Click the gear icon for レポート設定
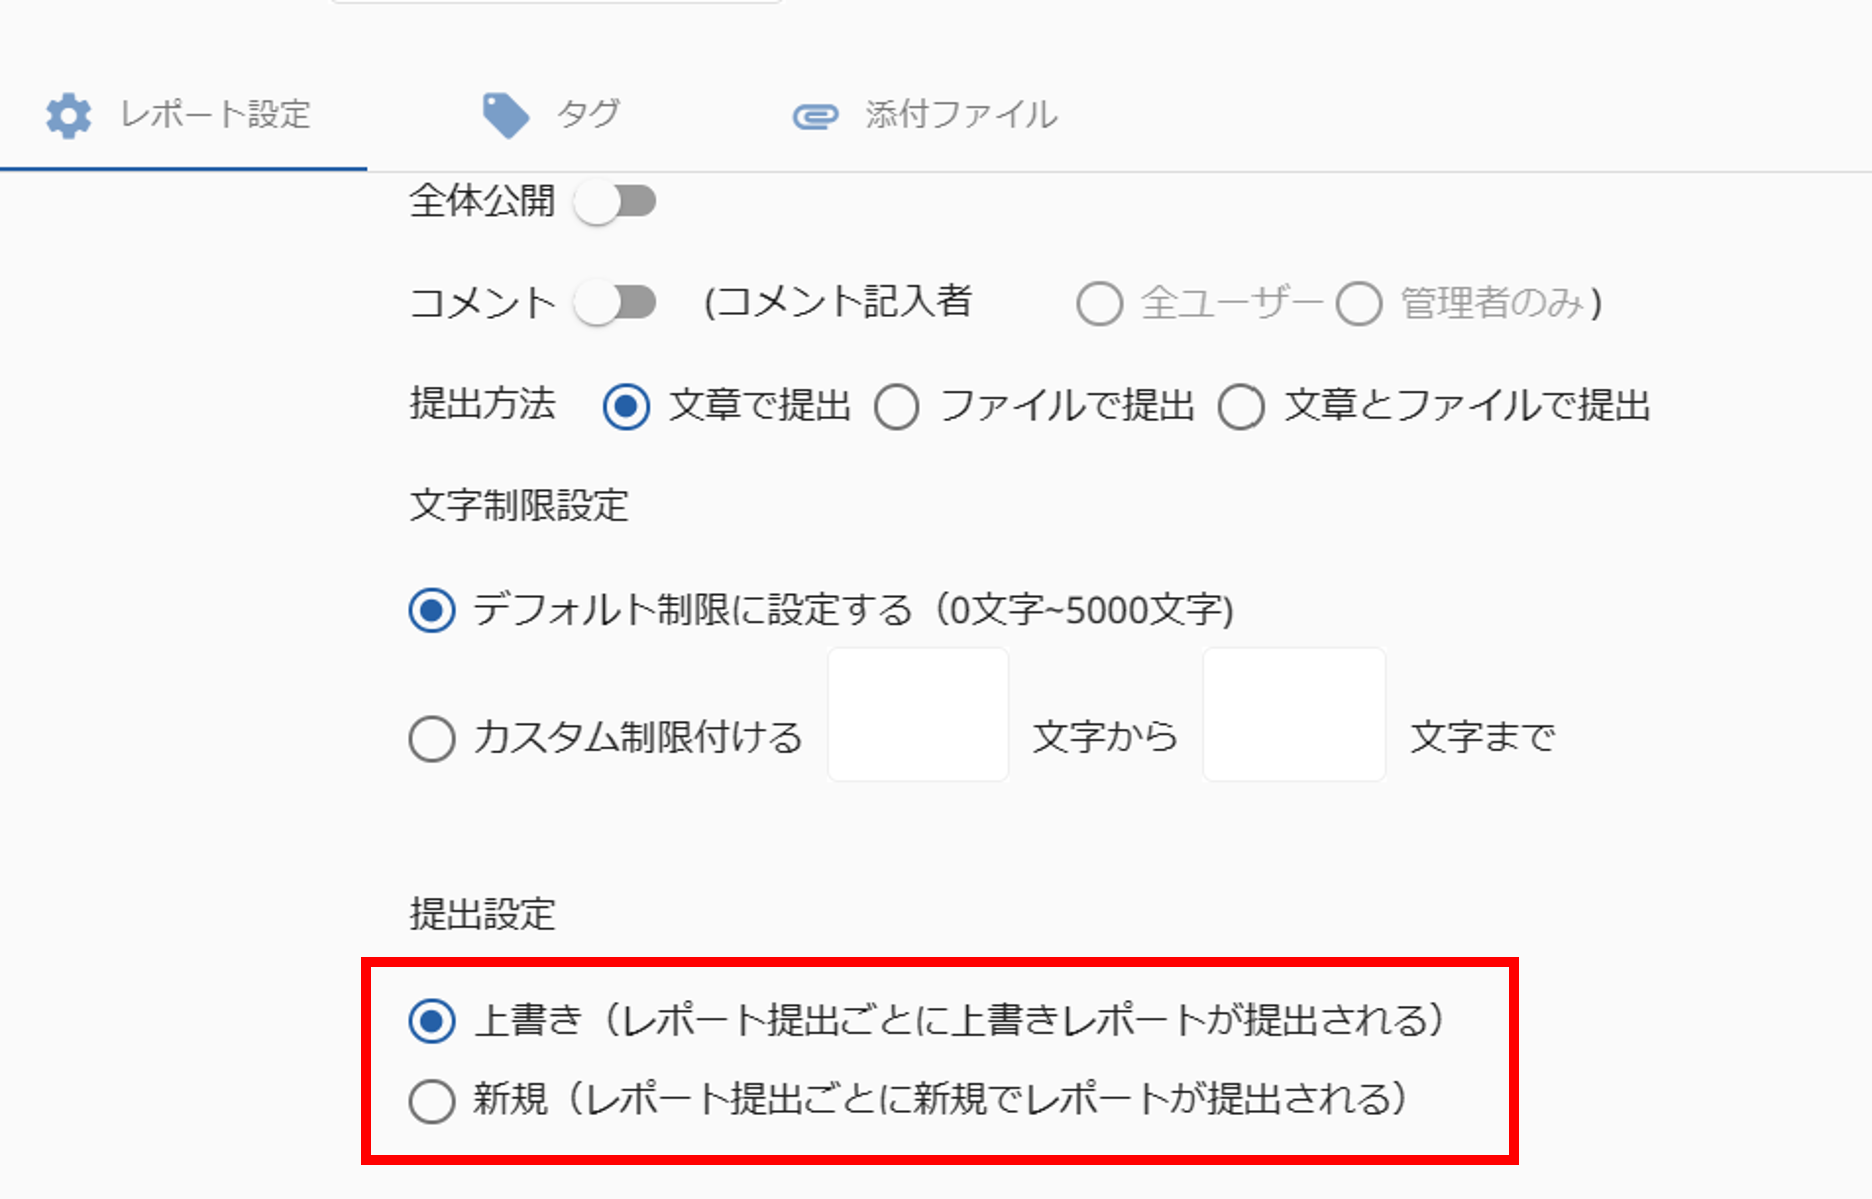 (x=68, y=115)
